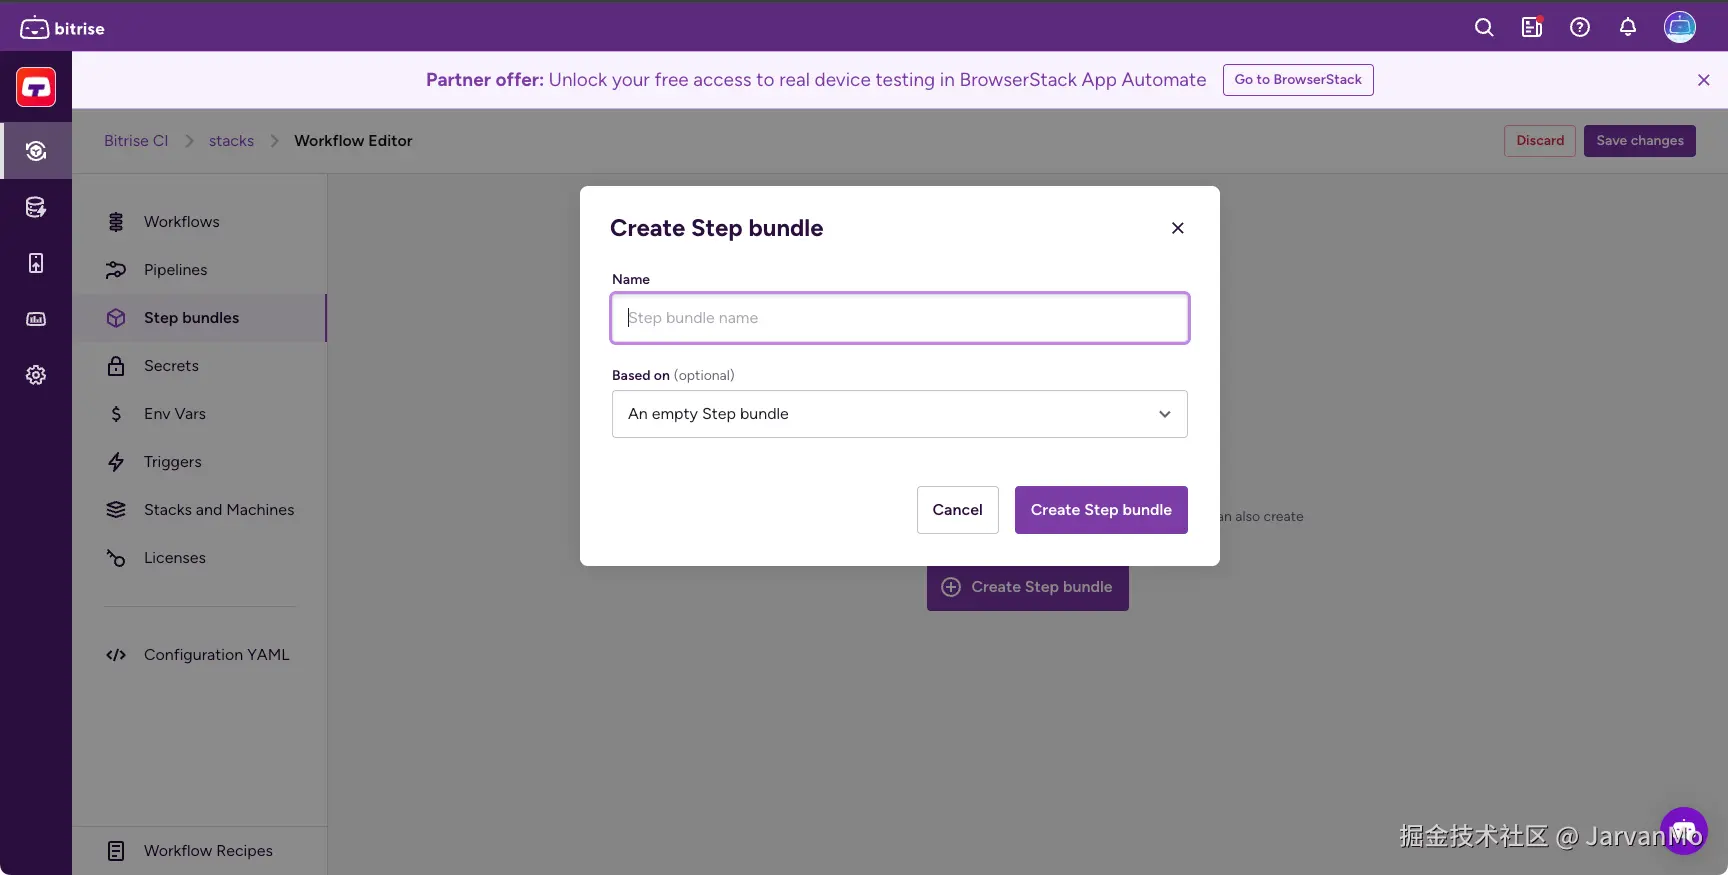Open the Workflows menu item
Viewport: 1728px width, 875px height.
click(181, 222)
